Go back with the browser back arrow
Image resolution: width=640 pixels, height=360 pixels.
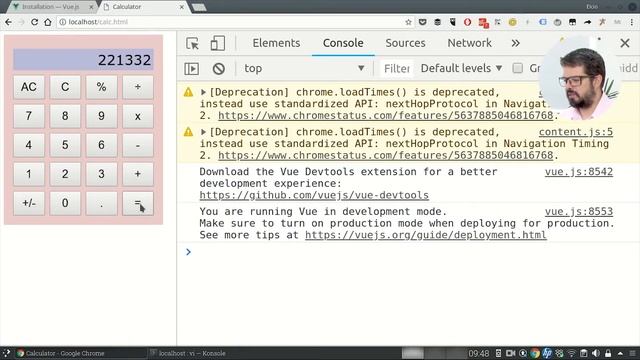click(9, 22)
